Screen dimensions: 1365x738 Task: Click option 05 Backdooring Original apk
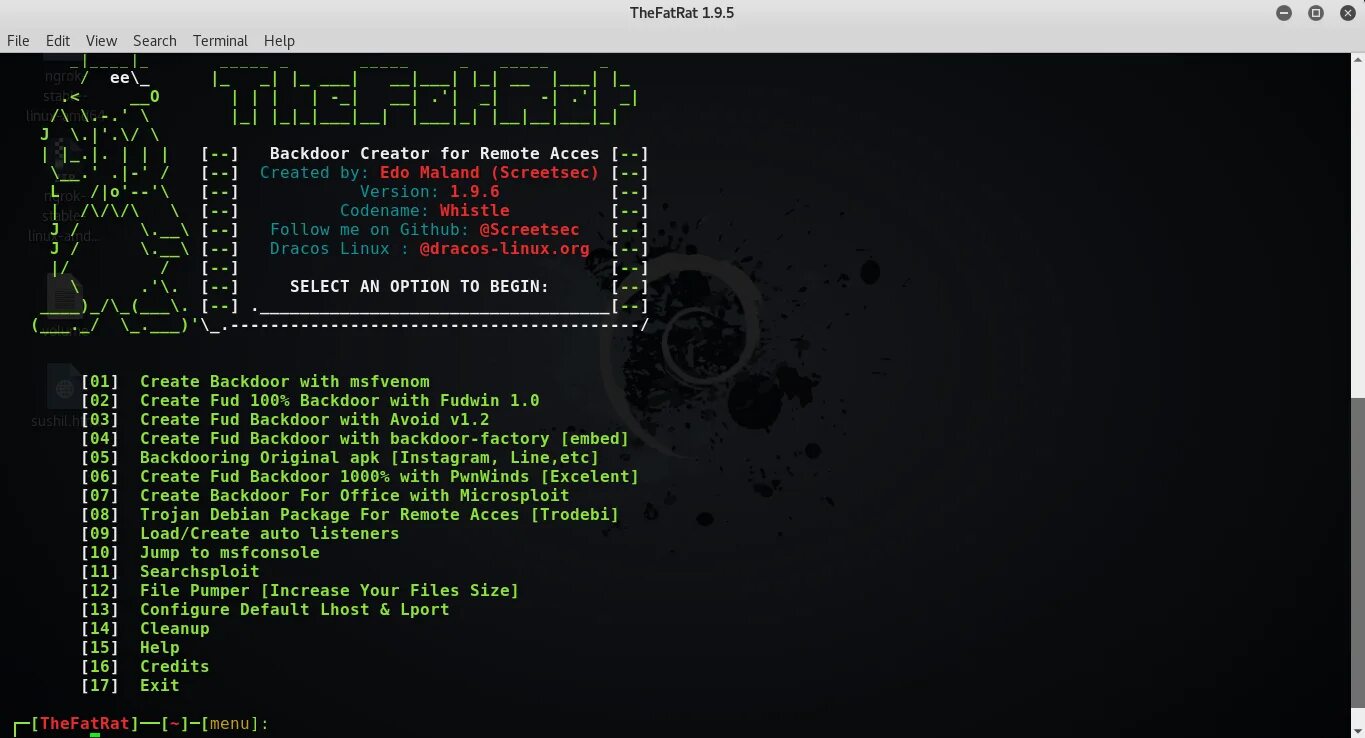340,457
